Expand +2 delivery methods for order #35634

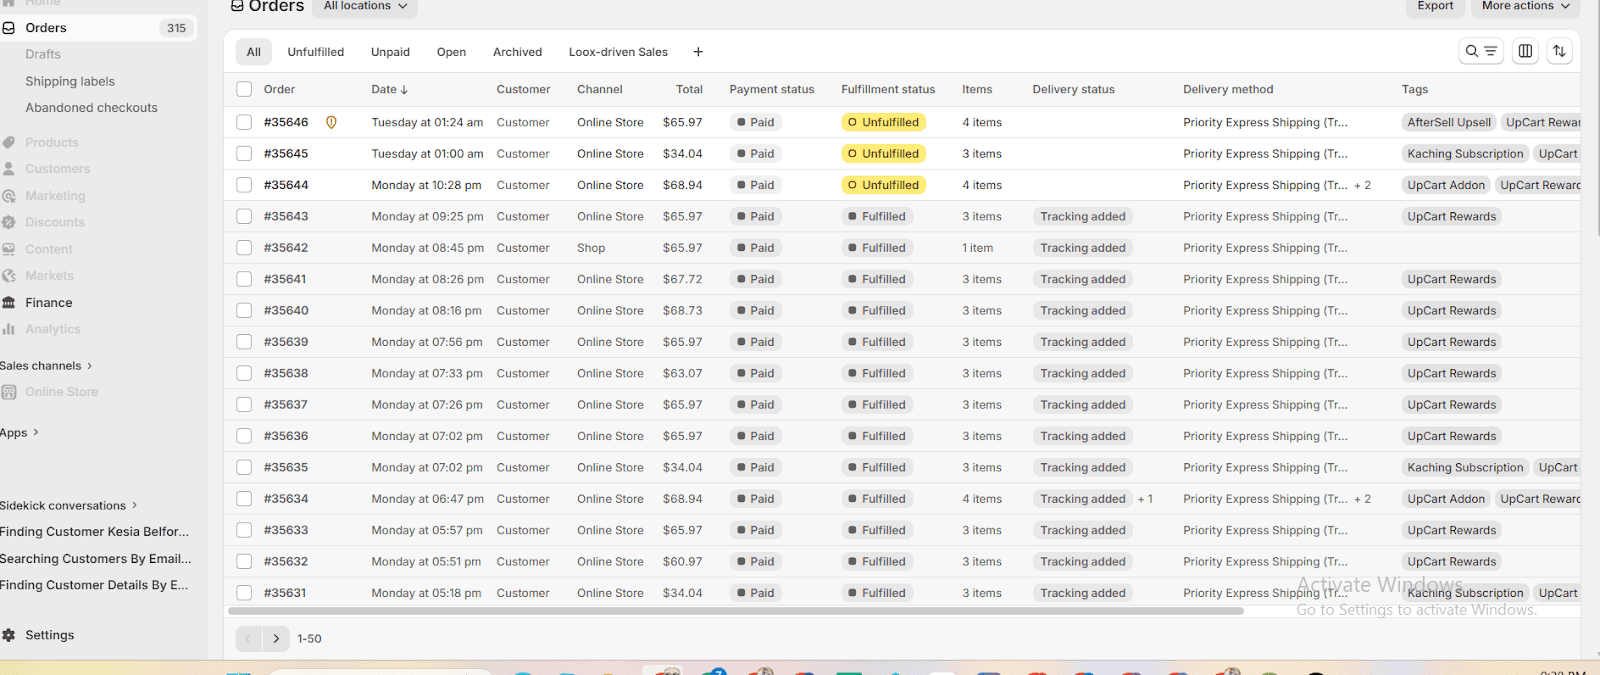pos(1362,499)
